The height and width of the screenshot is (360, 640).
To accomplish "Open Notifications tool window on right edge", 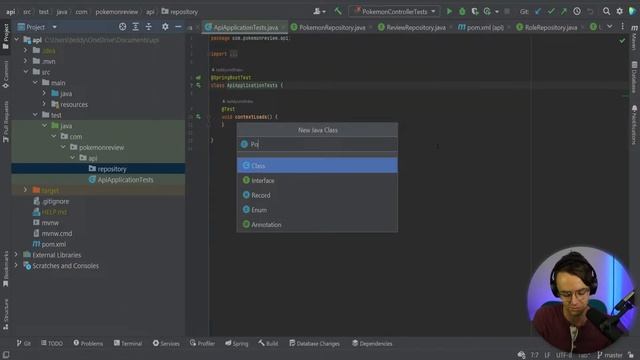I will 634,125.
